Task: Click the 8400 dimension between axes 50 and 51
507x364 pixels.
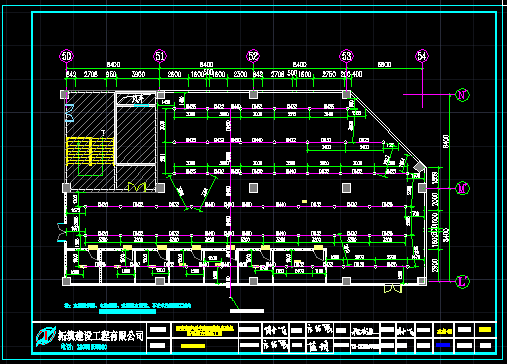Action: 113,64
